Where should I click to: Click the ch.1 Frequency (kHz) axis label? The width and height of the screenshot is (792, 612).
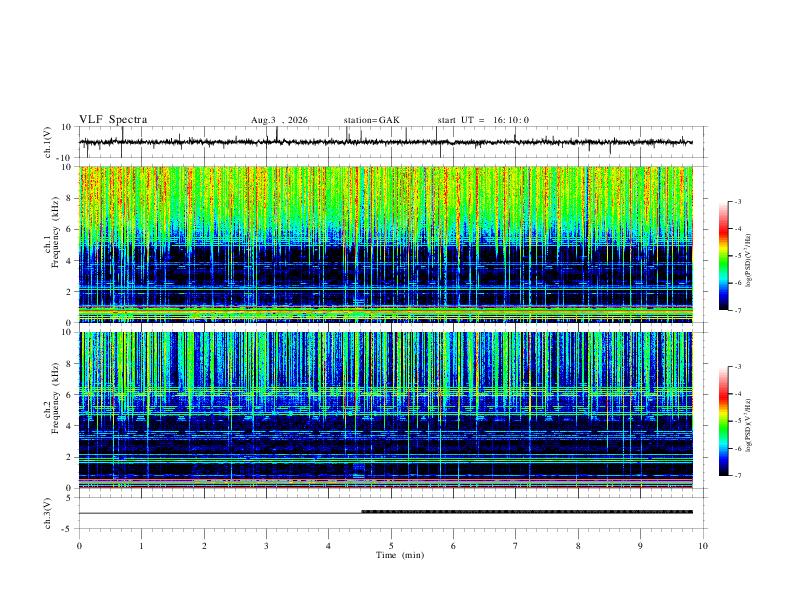coord(52,233)
